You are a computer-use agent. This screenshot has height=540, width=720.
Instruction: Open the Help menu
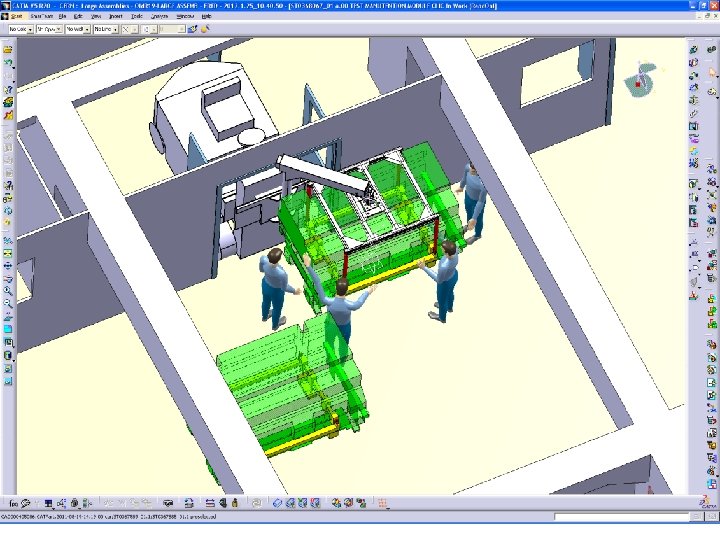click(207, 16)
